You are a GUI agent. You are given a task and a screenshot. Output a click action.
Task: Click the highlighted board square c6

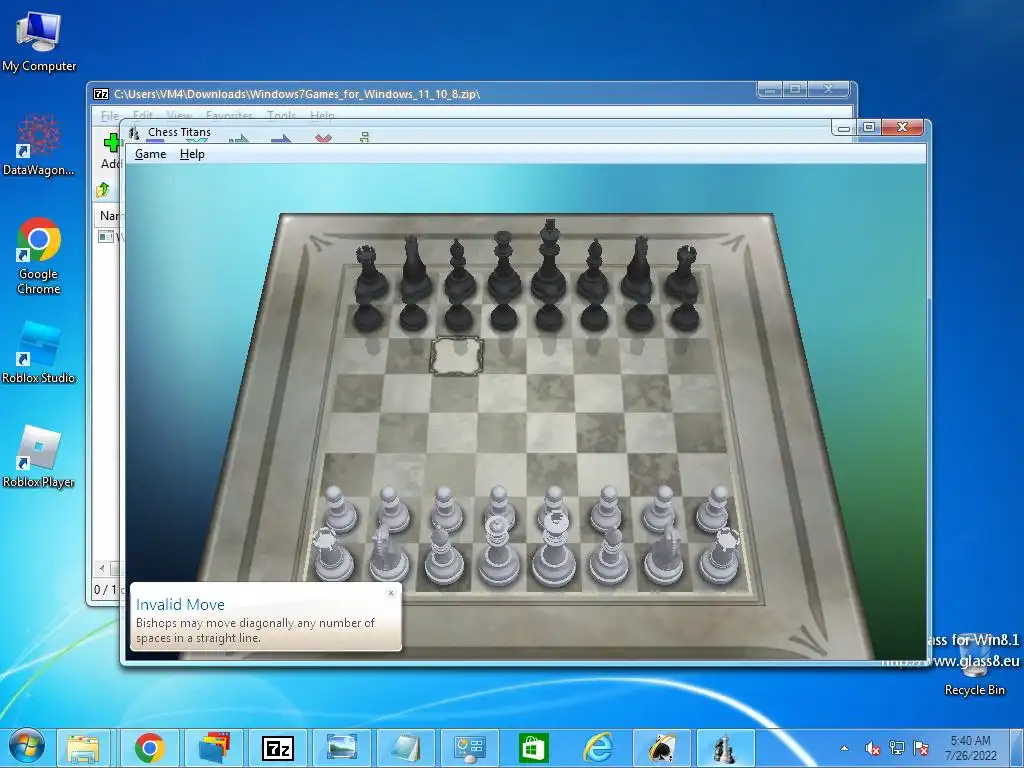(456, 356)
